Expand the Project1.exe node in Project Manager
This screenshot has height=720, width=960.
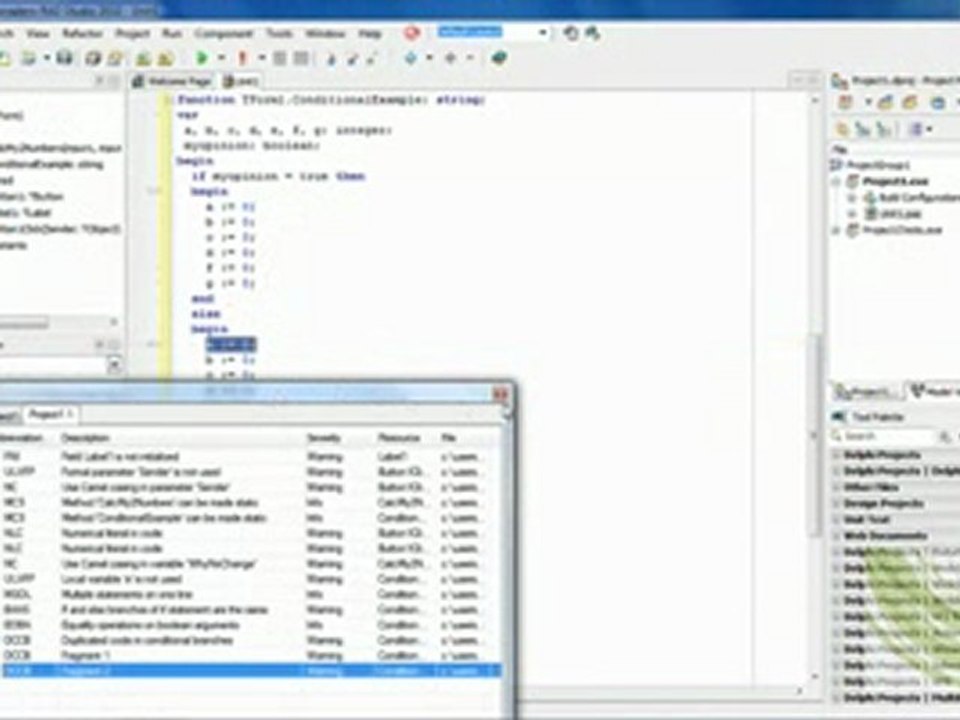pyautogui.click(x=836, y=181)
